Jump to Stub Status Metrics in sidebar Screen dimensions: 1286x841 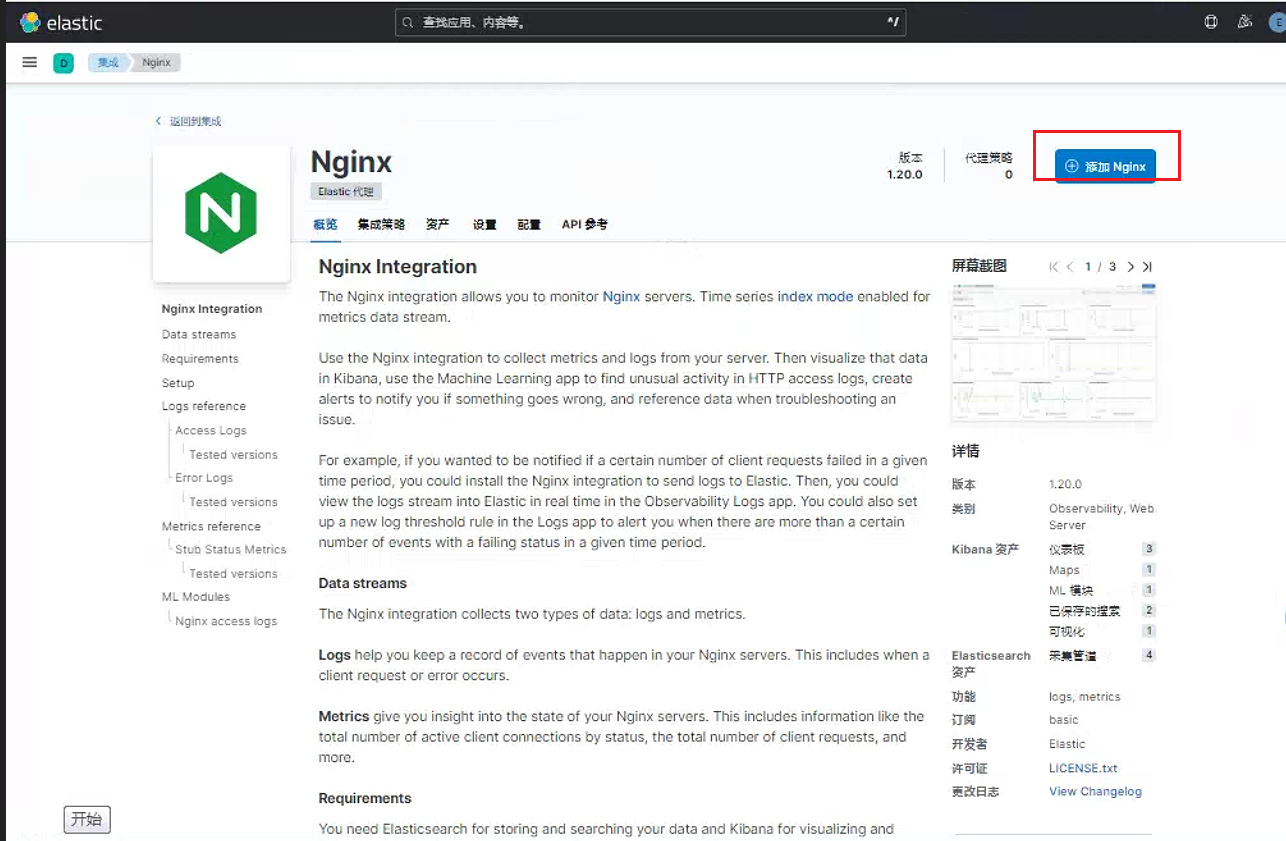pos(231,549)
